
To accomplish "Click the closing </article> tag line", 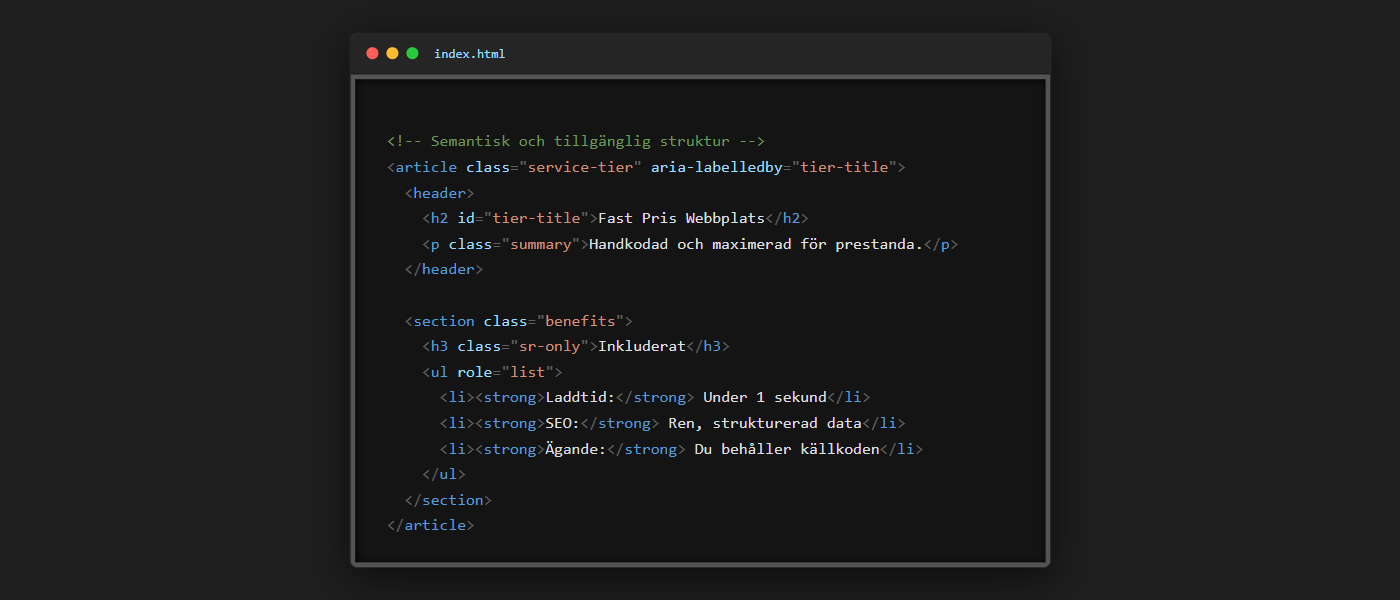I will [431, 525].
